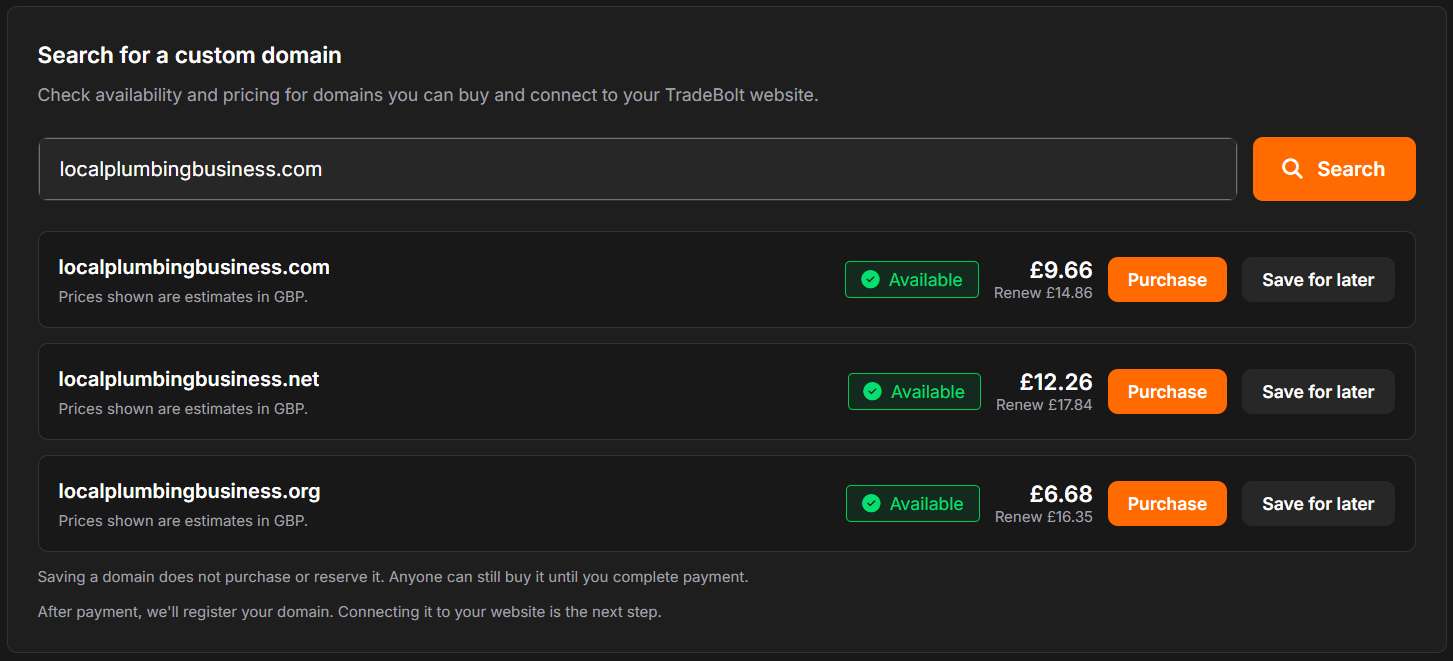
Task: Click the Search button
Action: point(1333,168)
